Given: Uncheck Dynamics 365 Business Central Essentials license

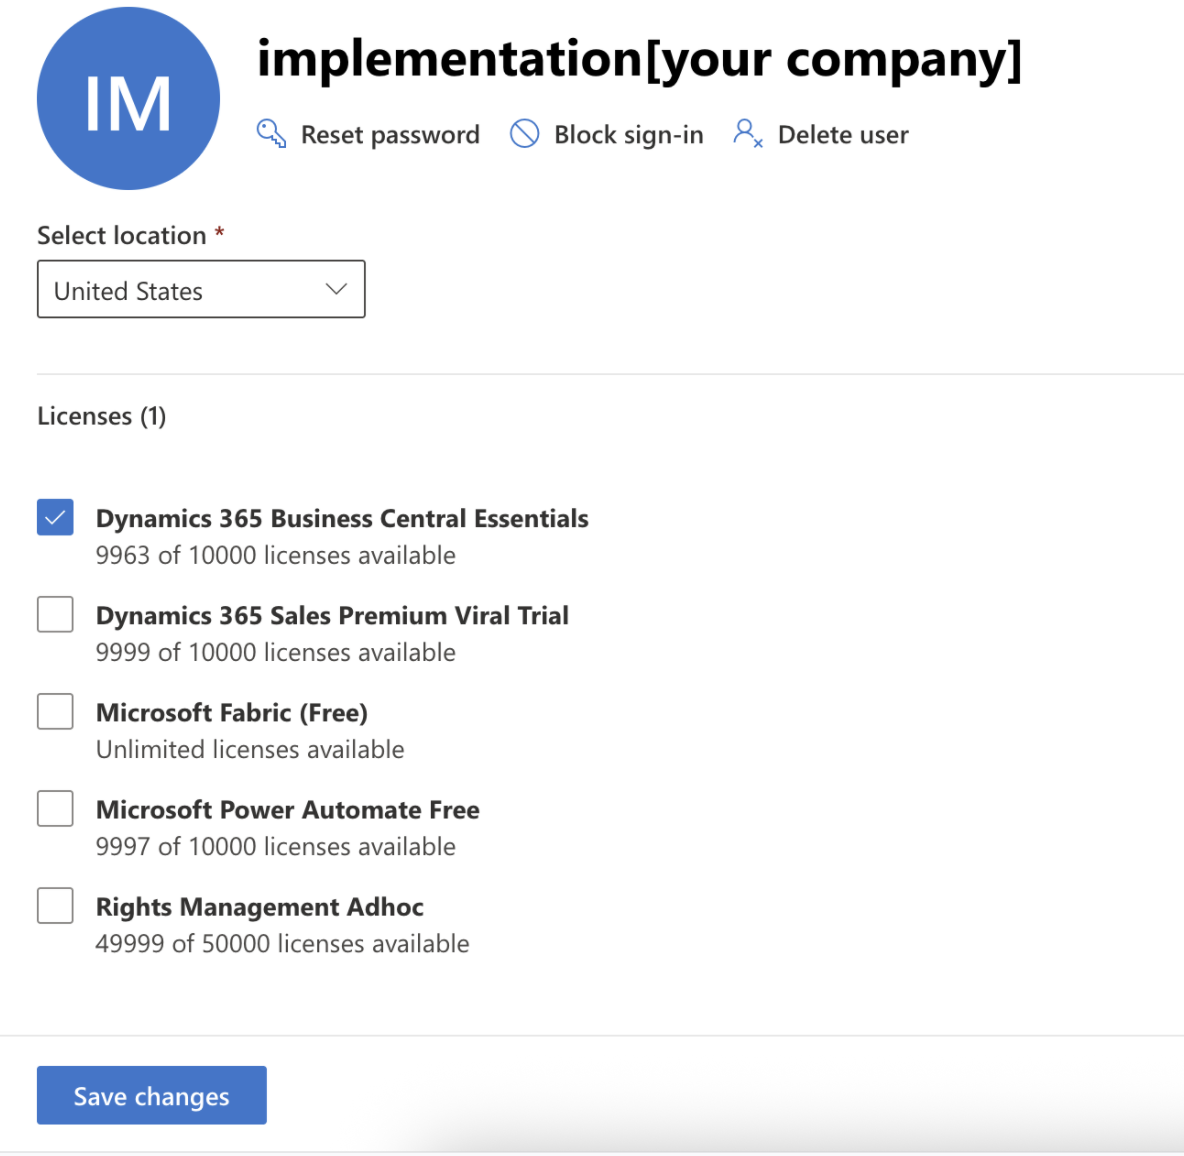Looking at the screenshot, I should (55, 517).
